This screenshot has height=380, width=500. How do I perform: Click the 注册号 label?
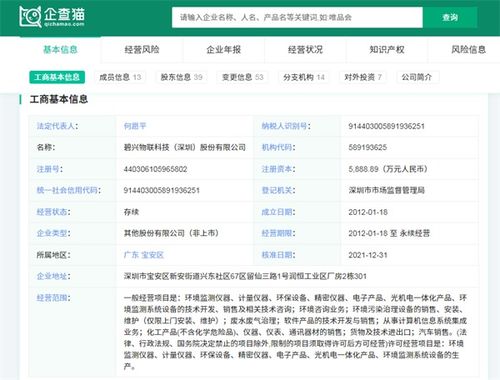(49, 169)
